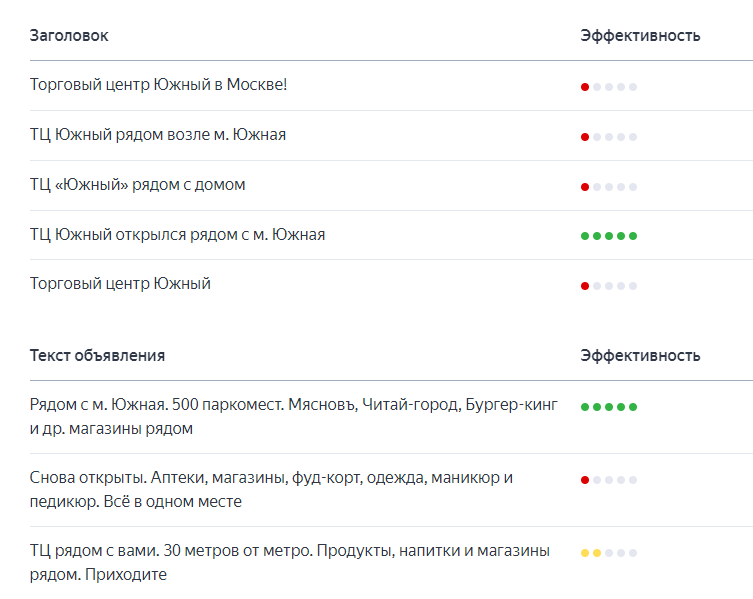The width and height of the screenshot is (753, 599).
Task: Click headline "ТЦ Южный рядом возле м. Южная"
Action: pos(158,135)
